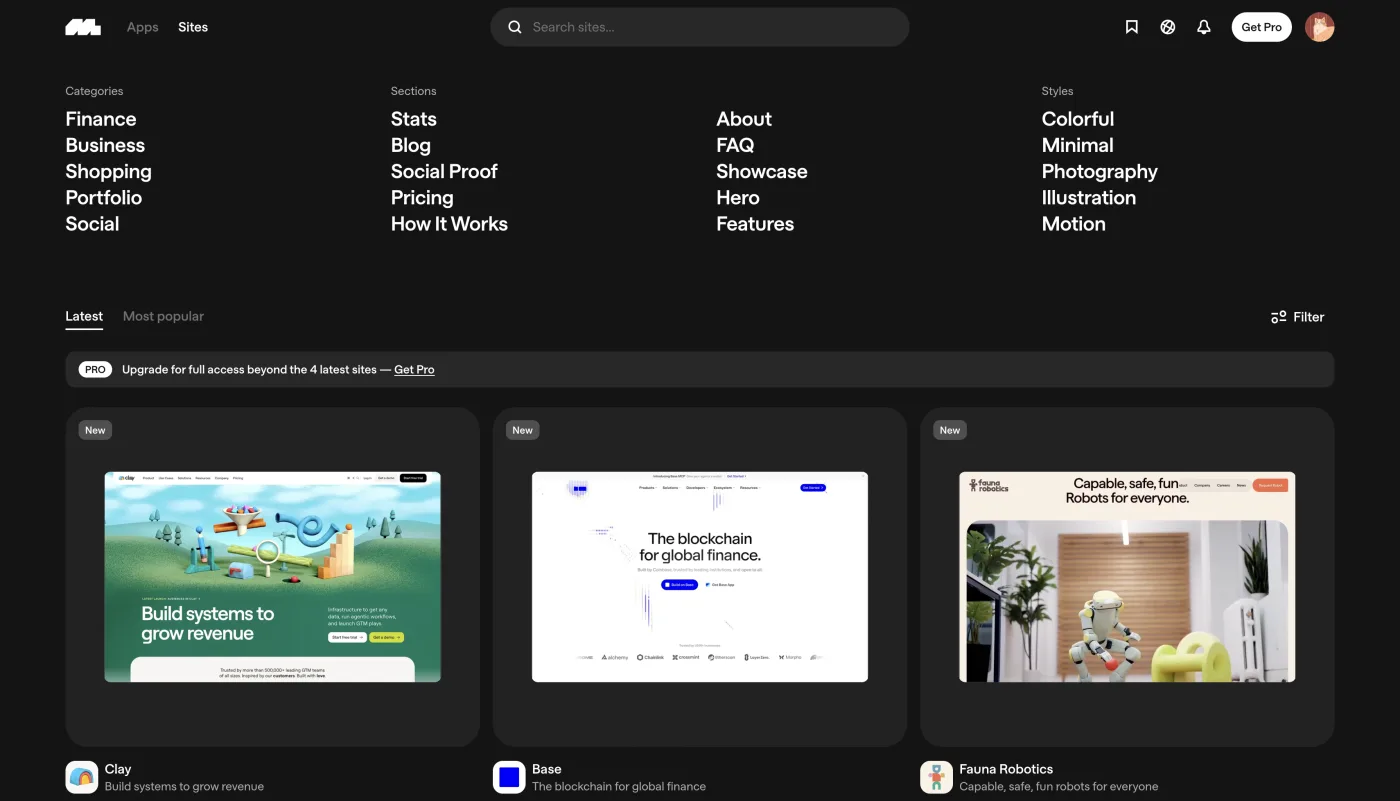Image resolution: width=1400 pixels, height=801 pixels.
Task: Click the globe icon in header
Action: (1167, 27)
